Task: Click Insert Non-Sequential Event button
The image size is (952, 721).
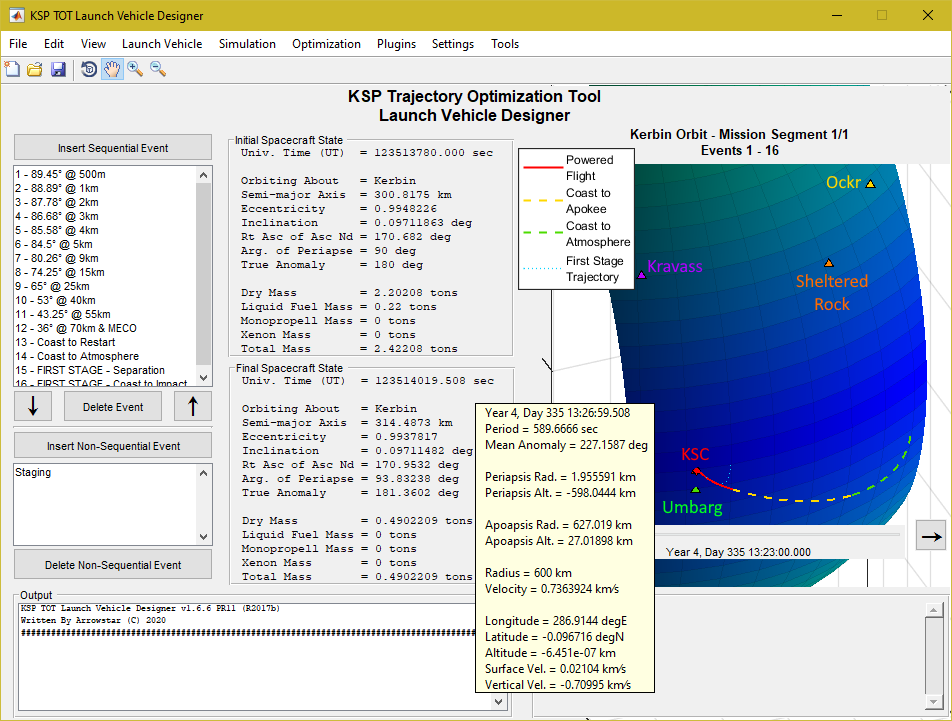Action: [113, 445]
